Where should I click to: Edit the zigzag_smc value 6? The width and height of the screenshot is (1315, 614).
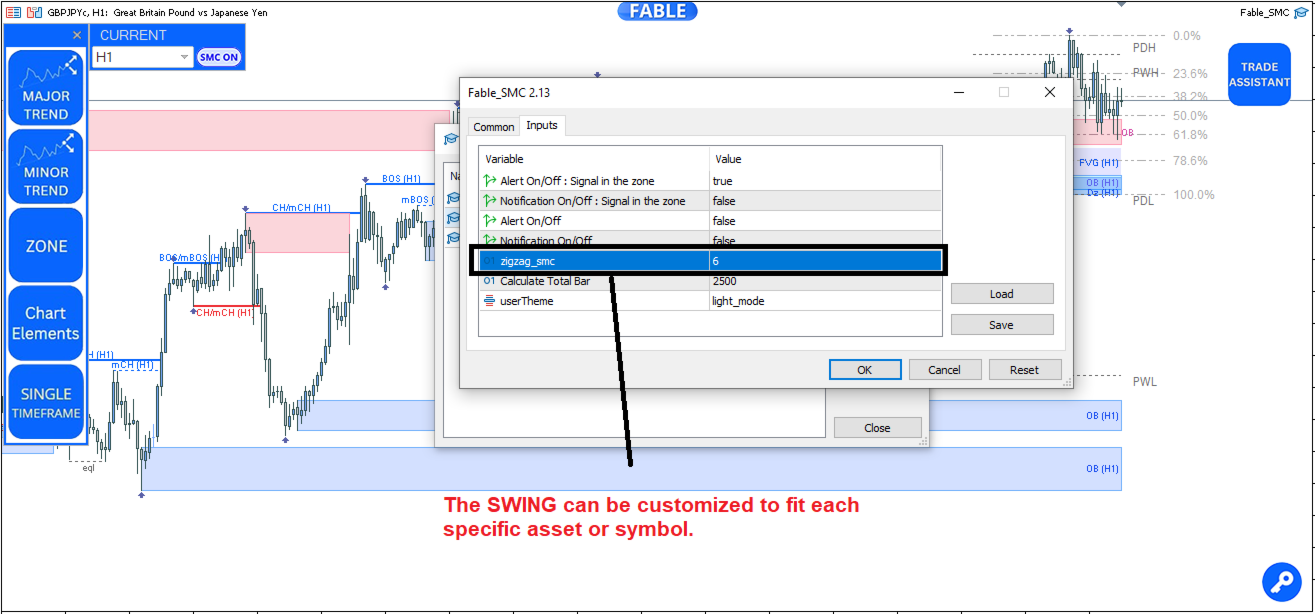pyautogui.click(x=825, y=261)
